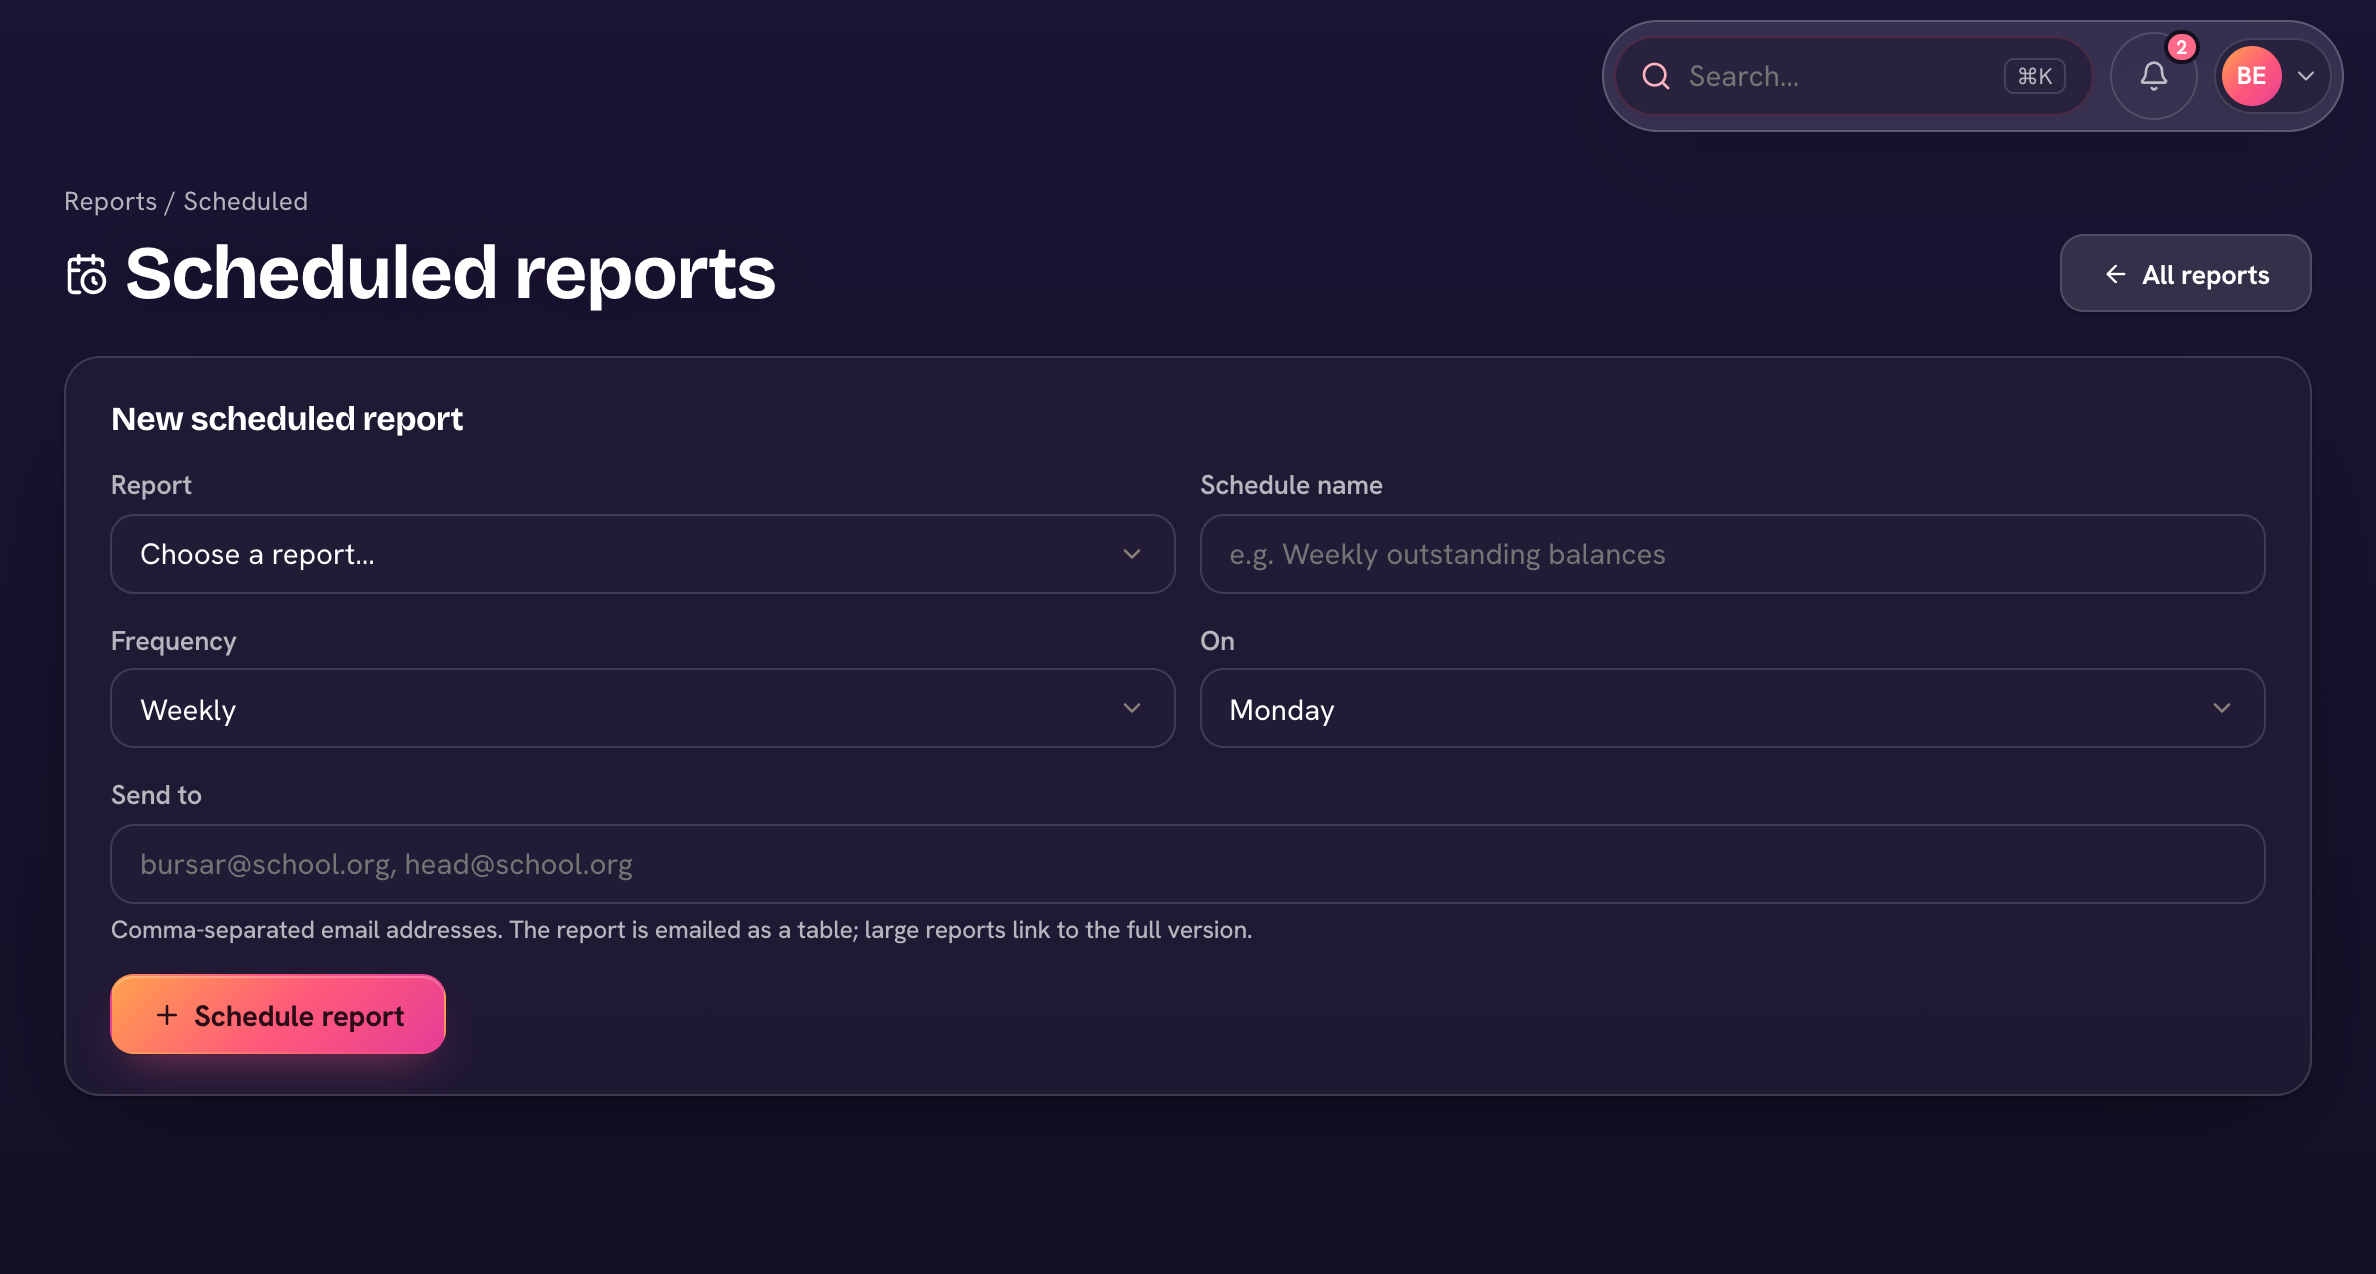Open the On Monday dropdown
Screen dimensions: 2376x1274
point(1732,708)
